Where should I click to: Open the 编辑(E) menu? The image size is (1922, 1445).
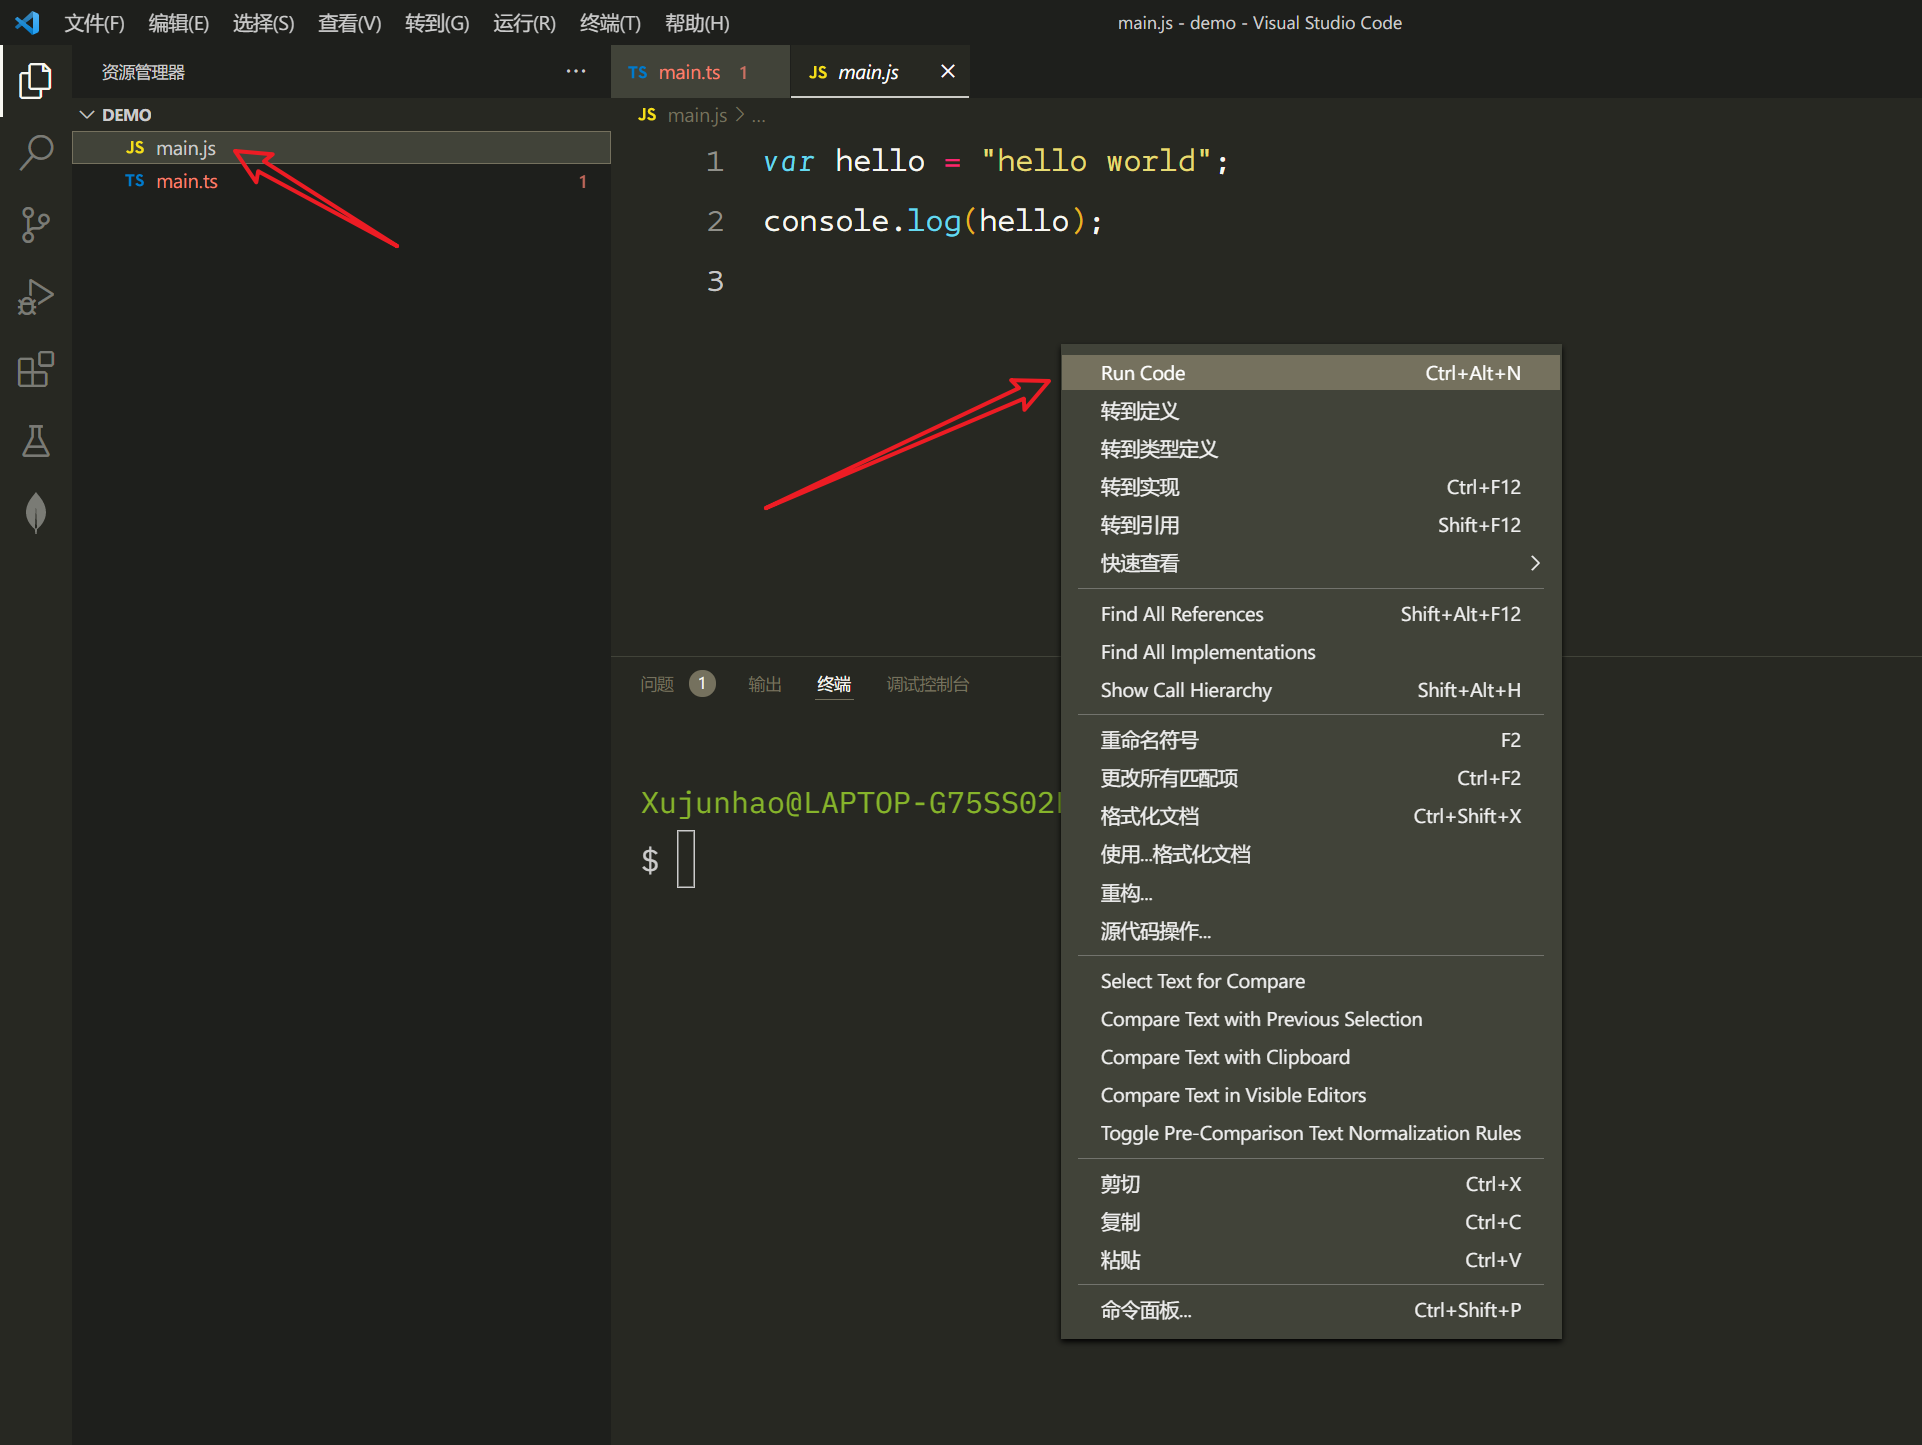click(x=179, y=23)
